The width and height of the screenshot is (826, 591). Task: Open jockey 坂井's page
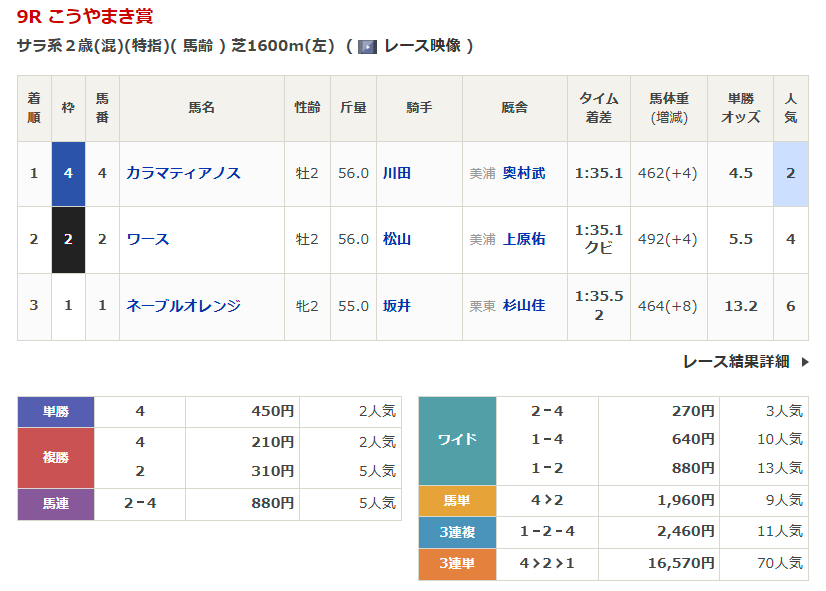click(x=397, y=305)
